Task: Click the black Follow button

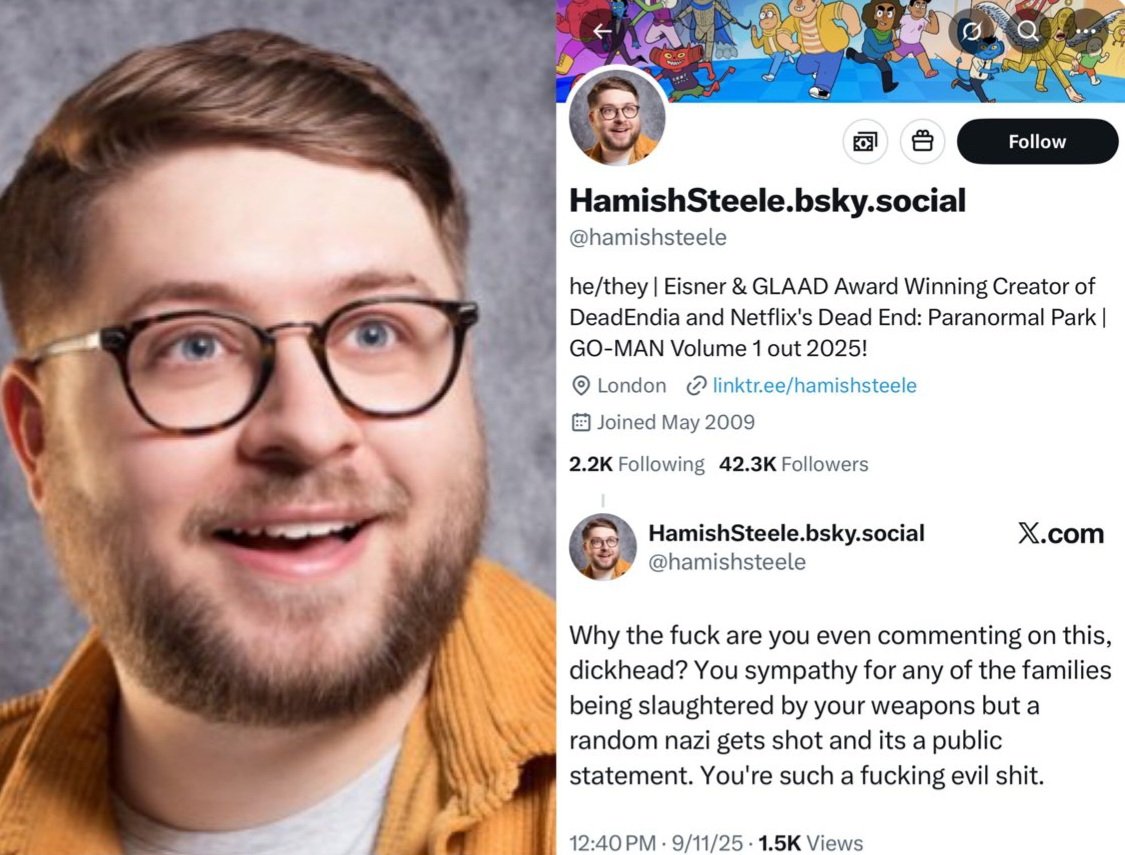Action: [1037, 141]
